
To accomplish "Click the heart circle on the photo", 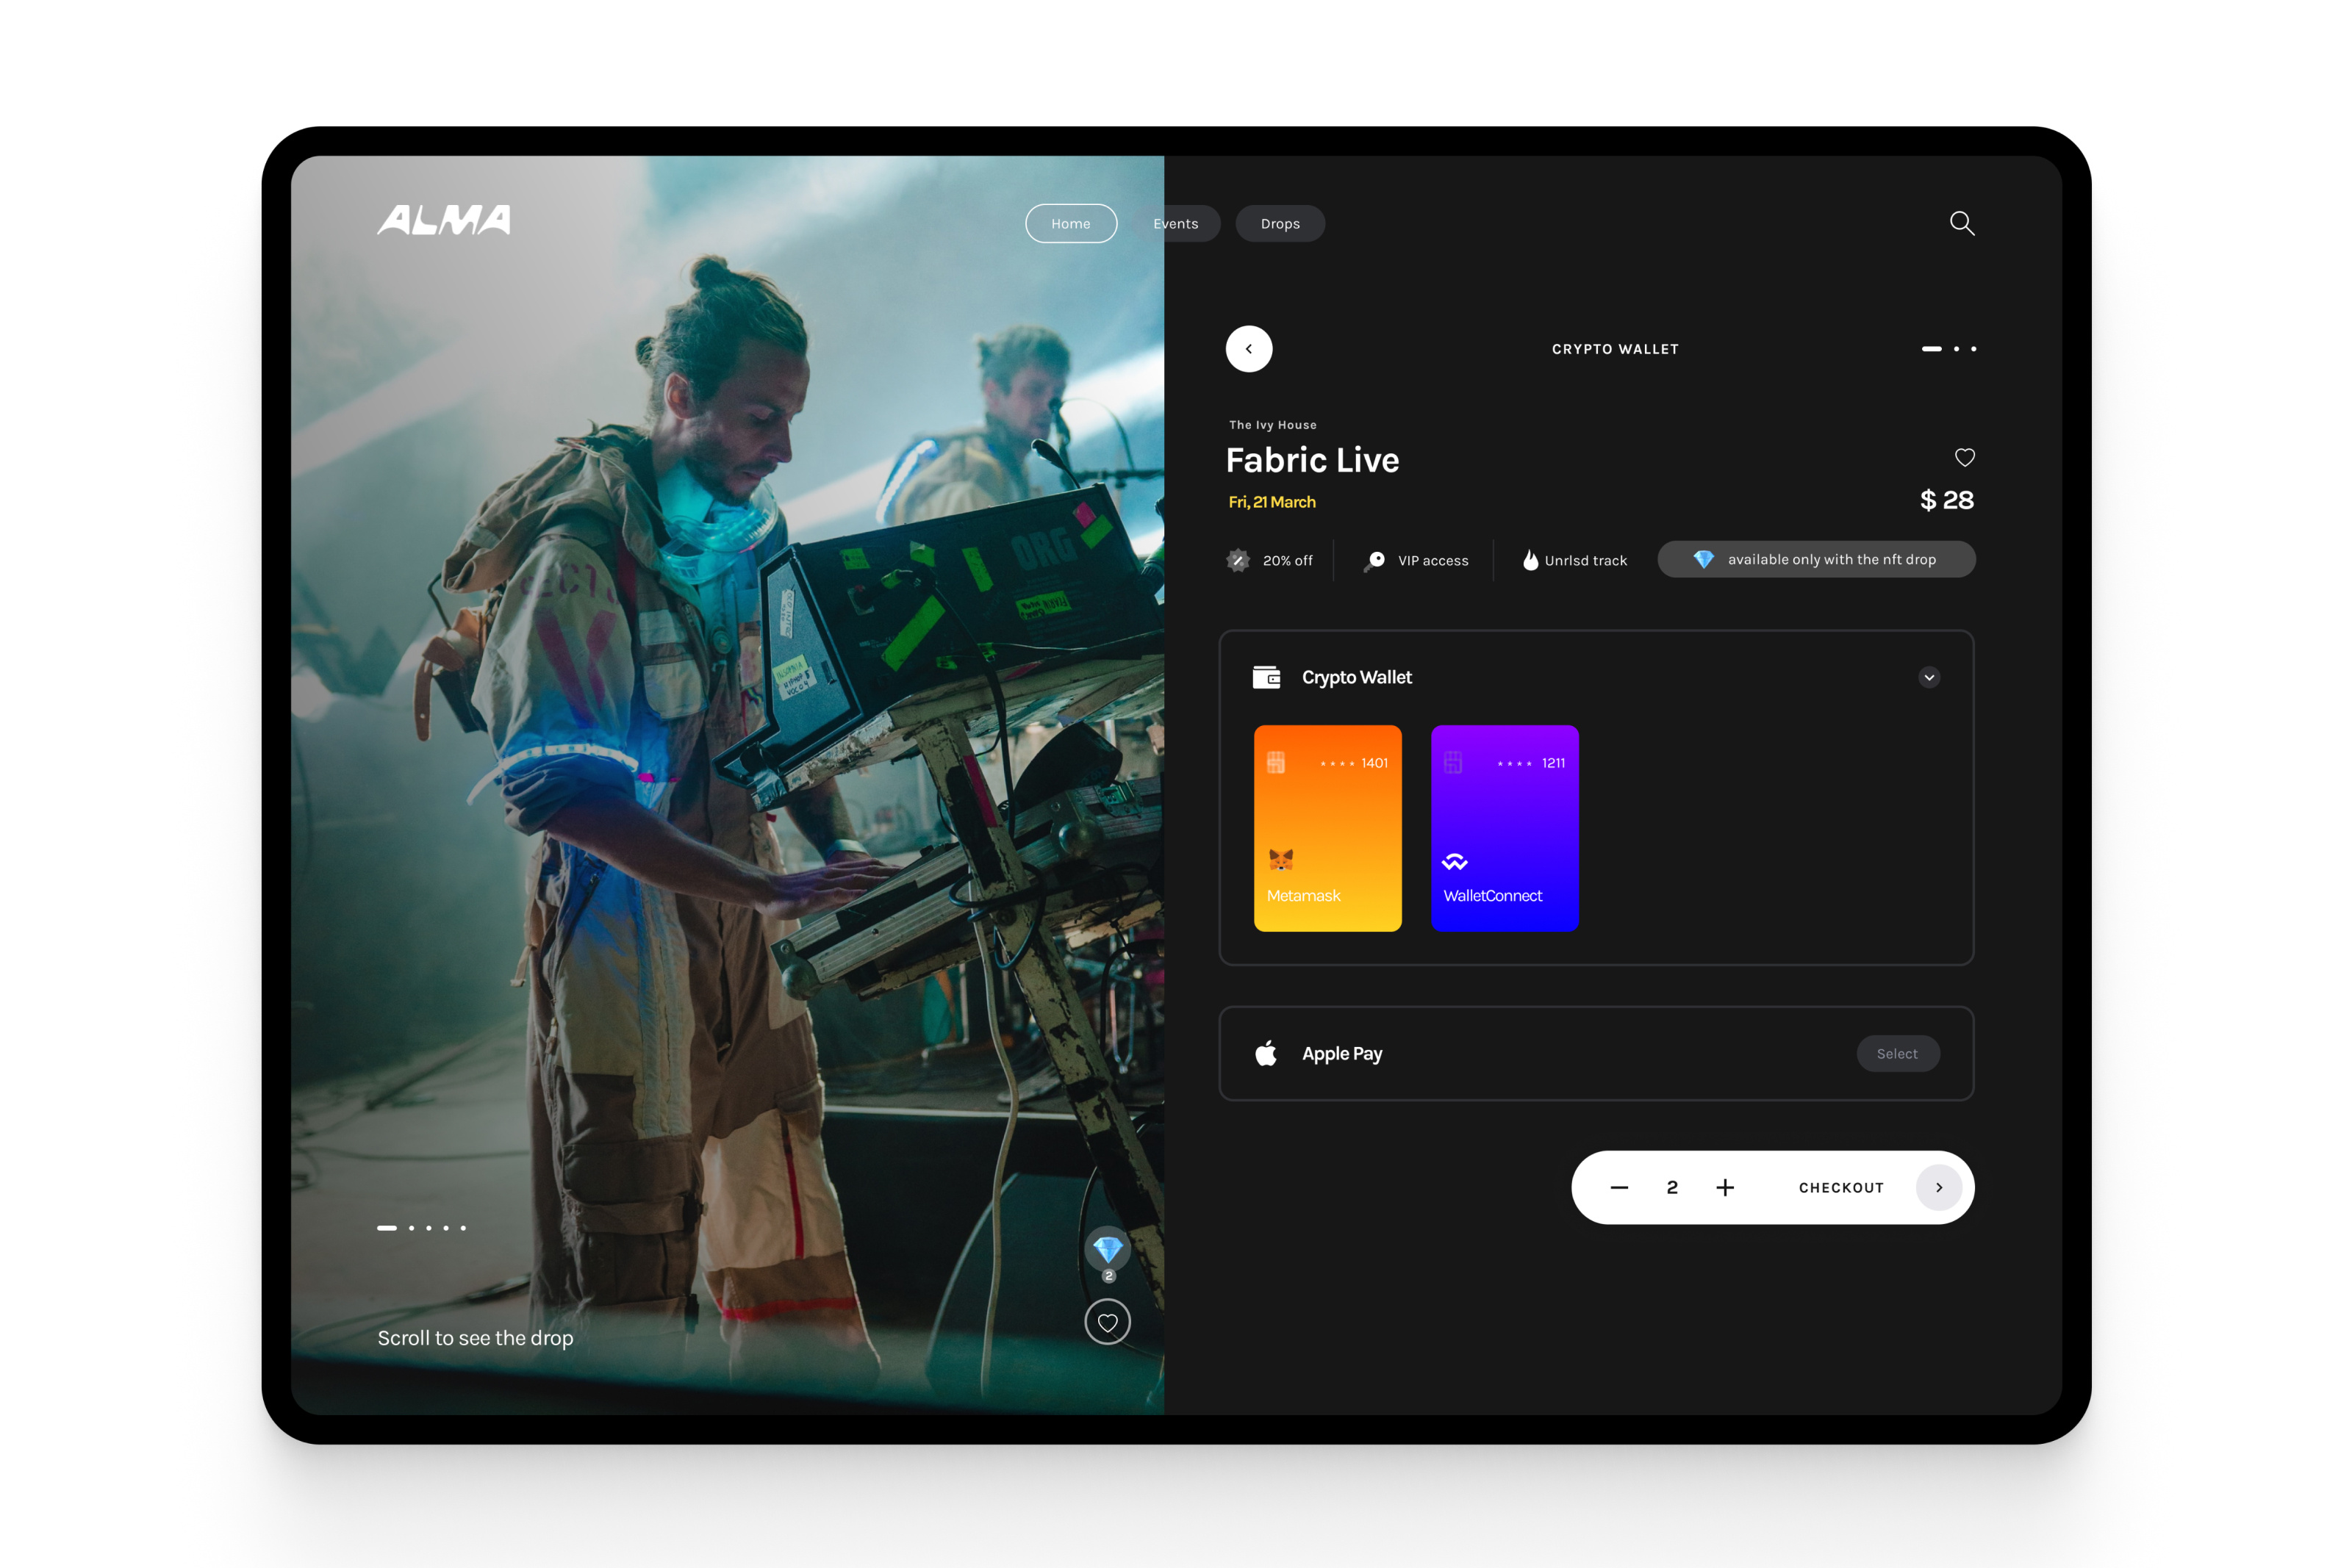I will 1107,1322.
